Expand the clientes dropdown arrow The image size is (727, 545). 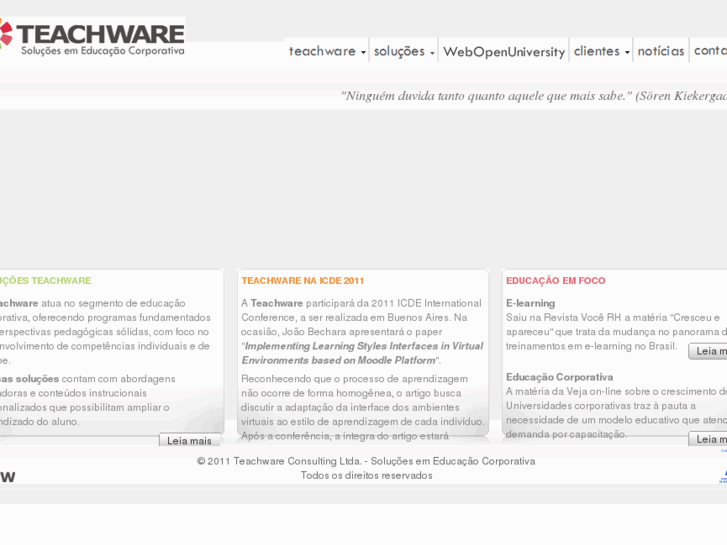tap(627, 52)
